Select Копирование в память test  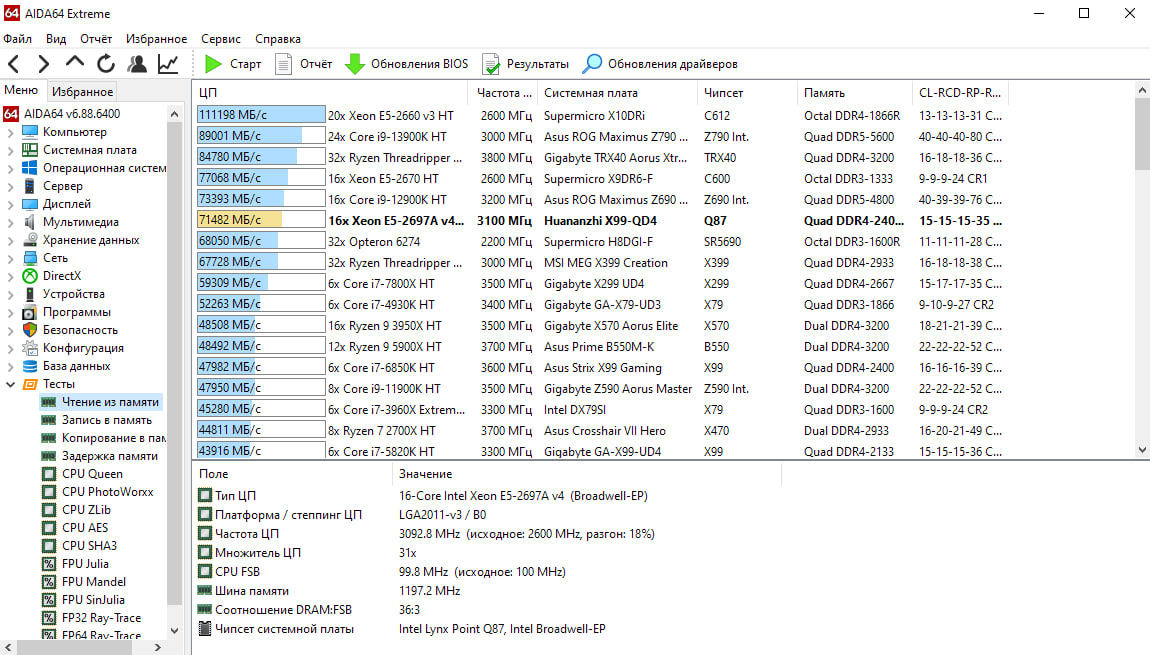[x=103, y=438]
